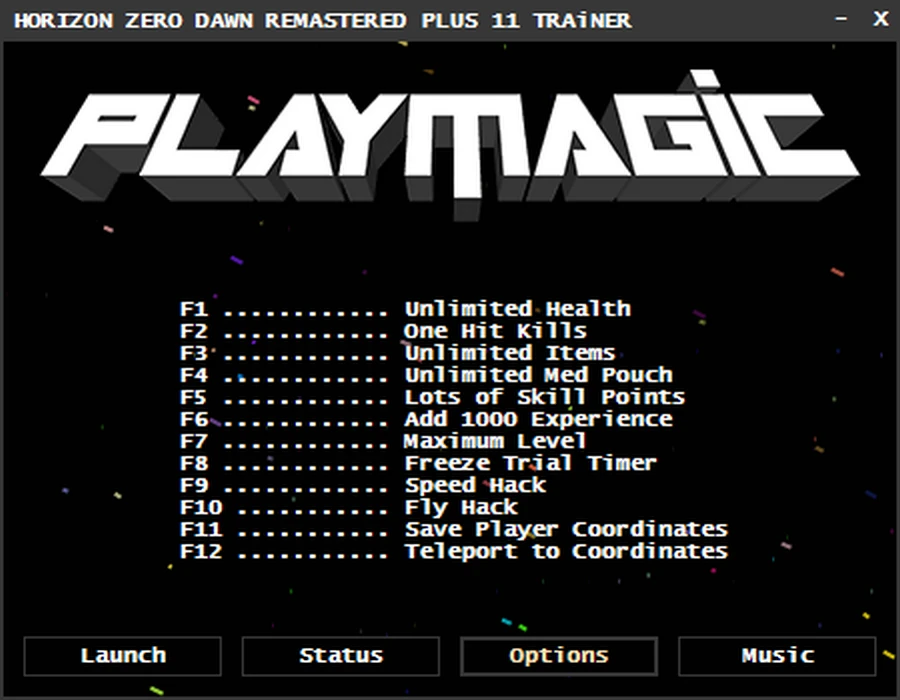Select the F8 Freeze Trial Timer line
Screen dimensions: 900x700
coord(418,463)
